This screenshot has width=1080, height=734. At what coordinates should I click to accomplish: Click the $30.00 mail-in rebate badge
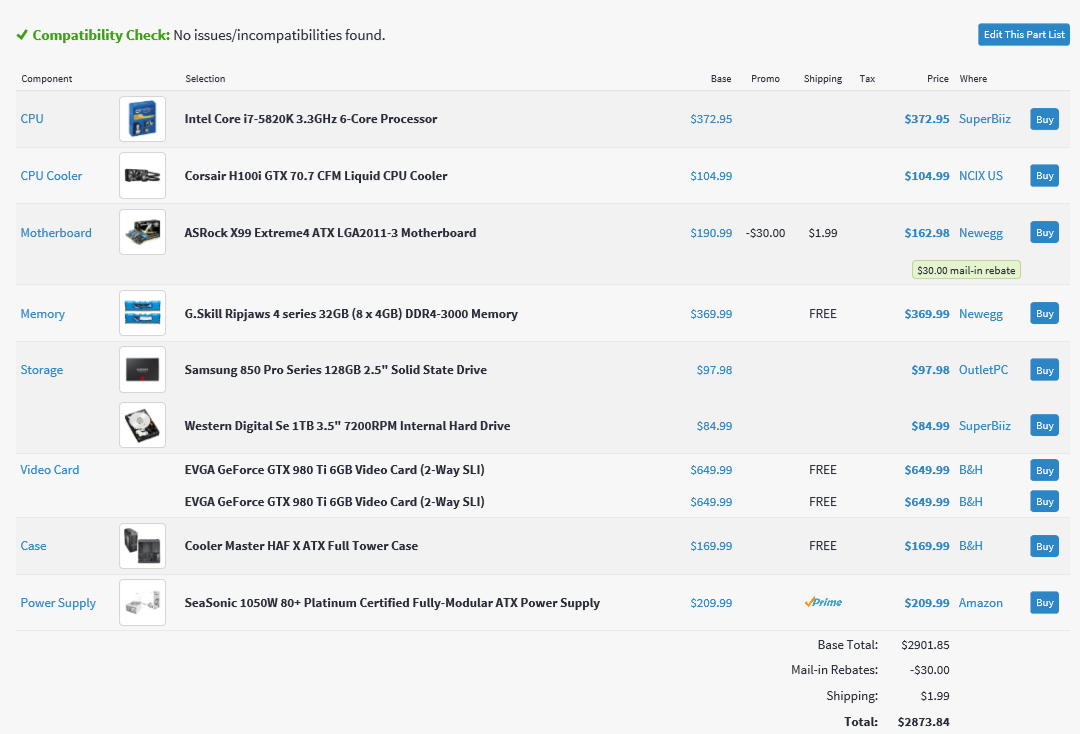966,270
